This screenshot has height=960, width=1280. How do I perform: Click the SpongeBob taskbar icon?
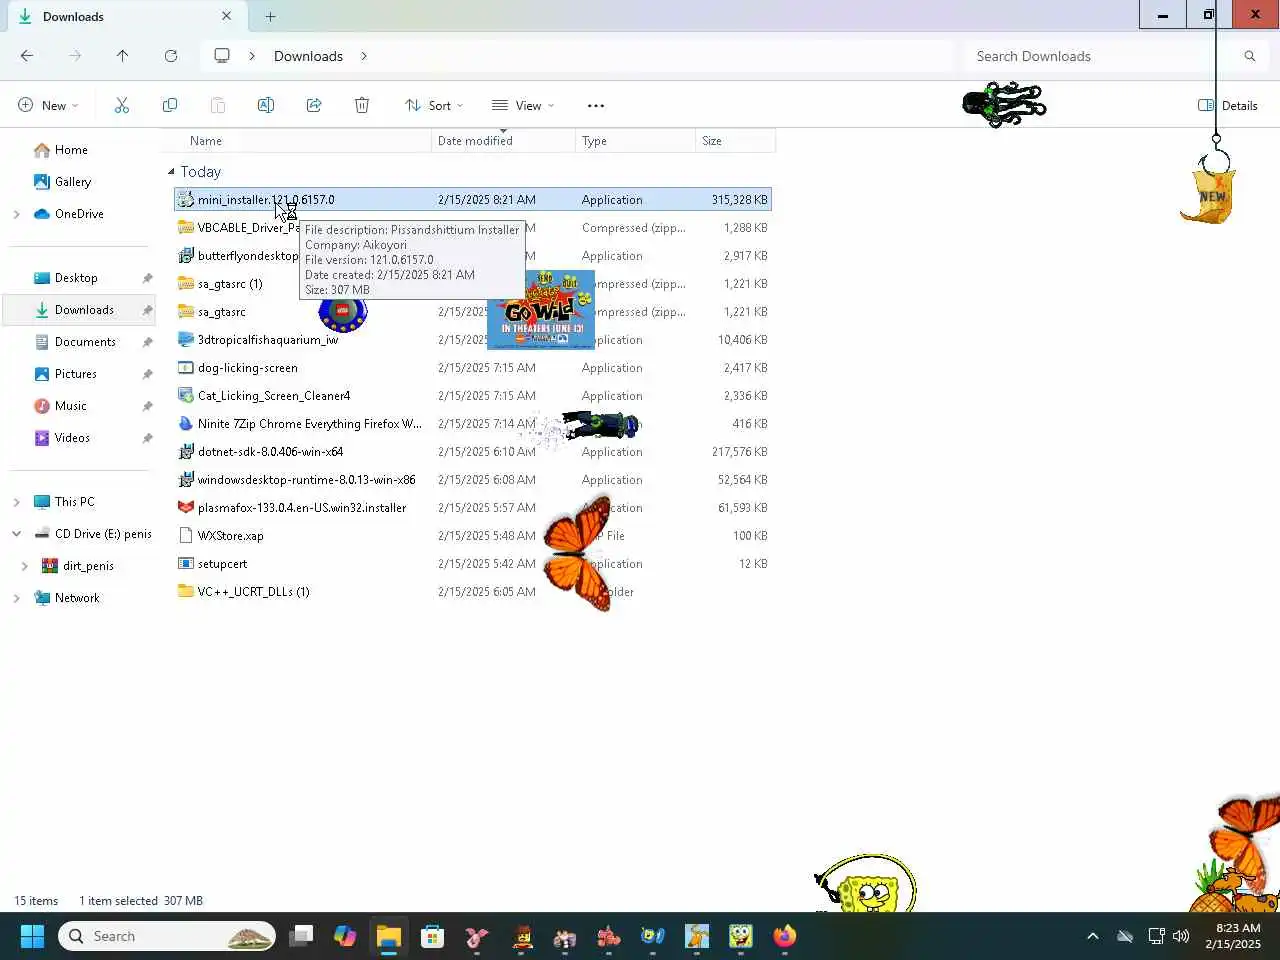pyautogui.click(x=741, y=936)
